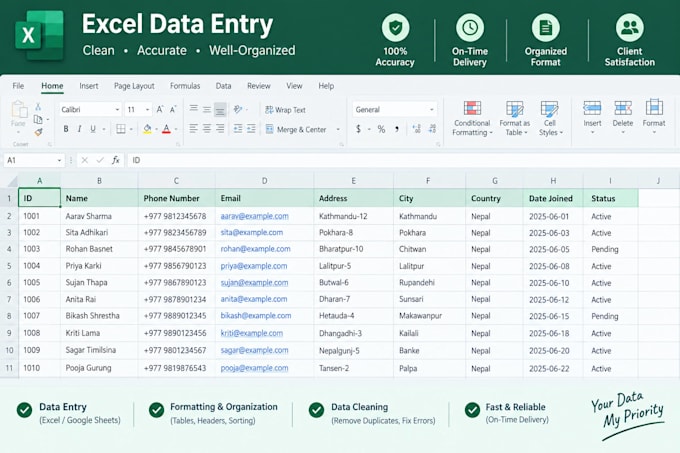Toggle Bold formatting
The image size is (680, 453).
[x=66, y=129]
